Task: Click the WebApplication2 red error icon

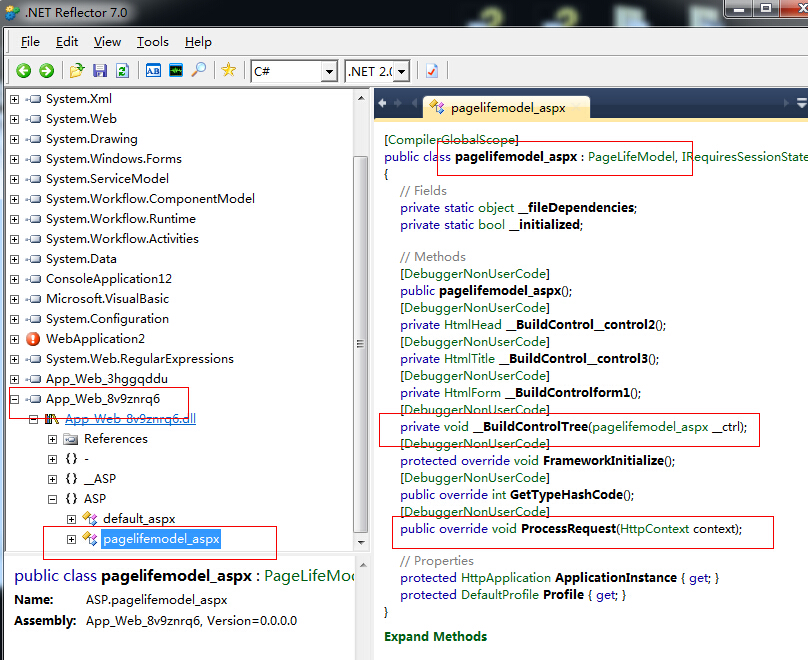Action: 33,339
